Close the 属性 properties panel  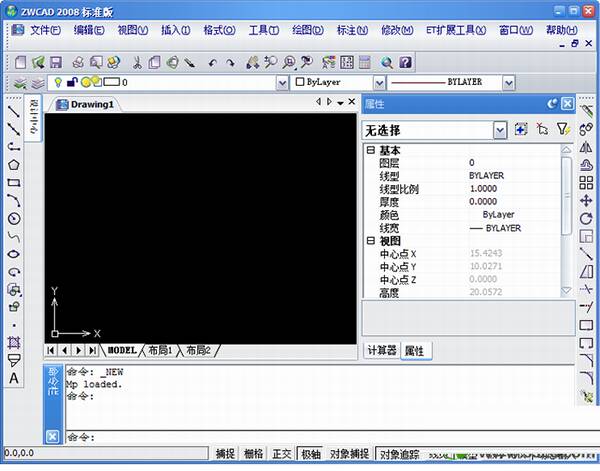pyautogui.click(x=568, y=104)
